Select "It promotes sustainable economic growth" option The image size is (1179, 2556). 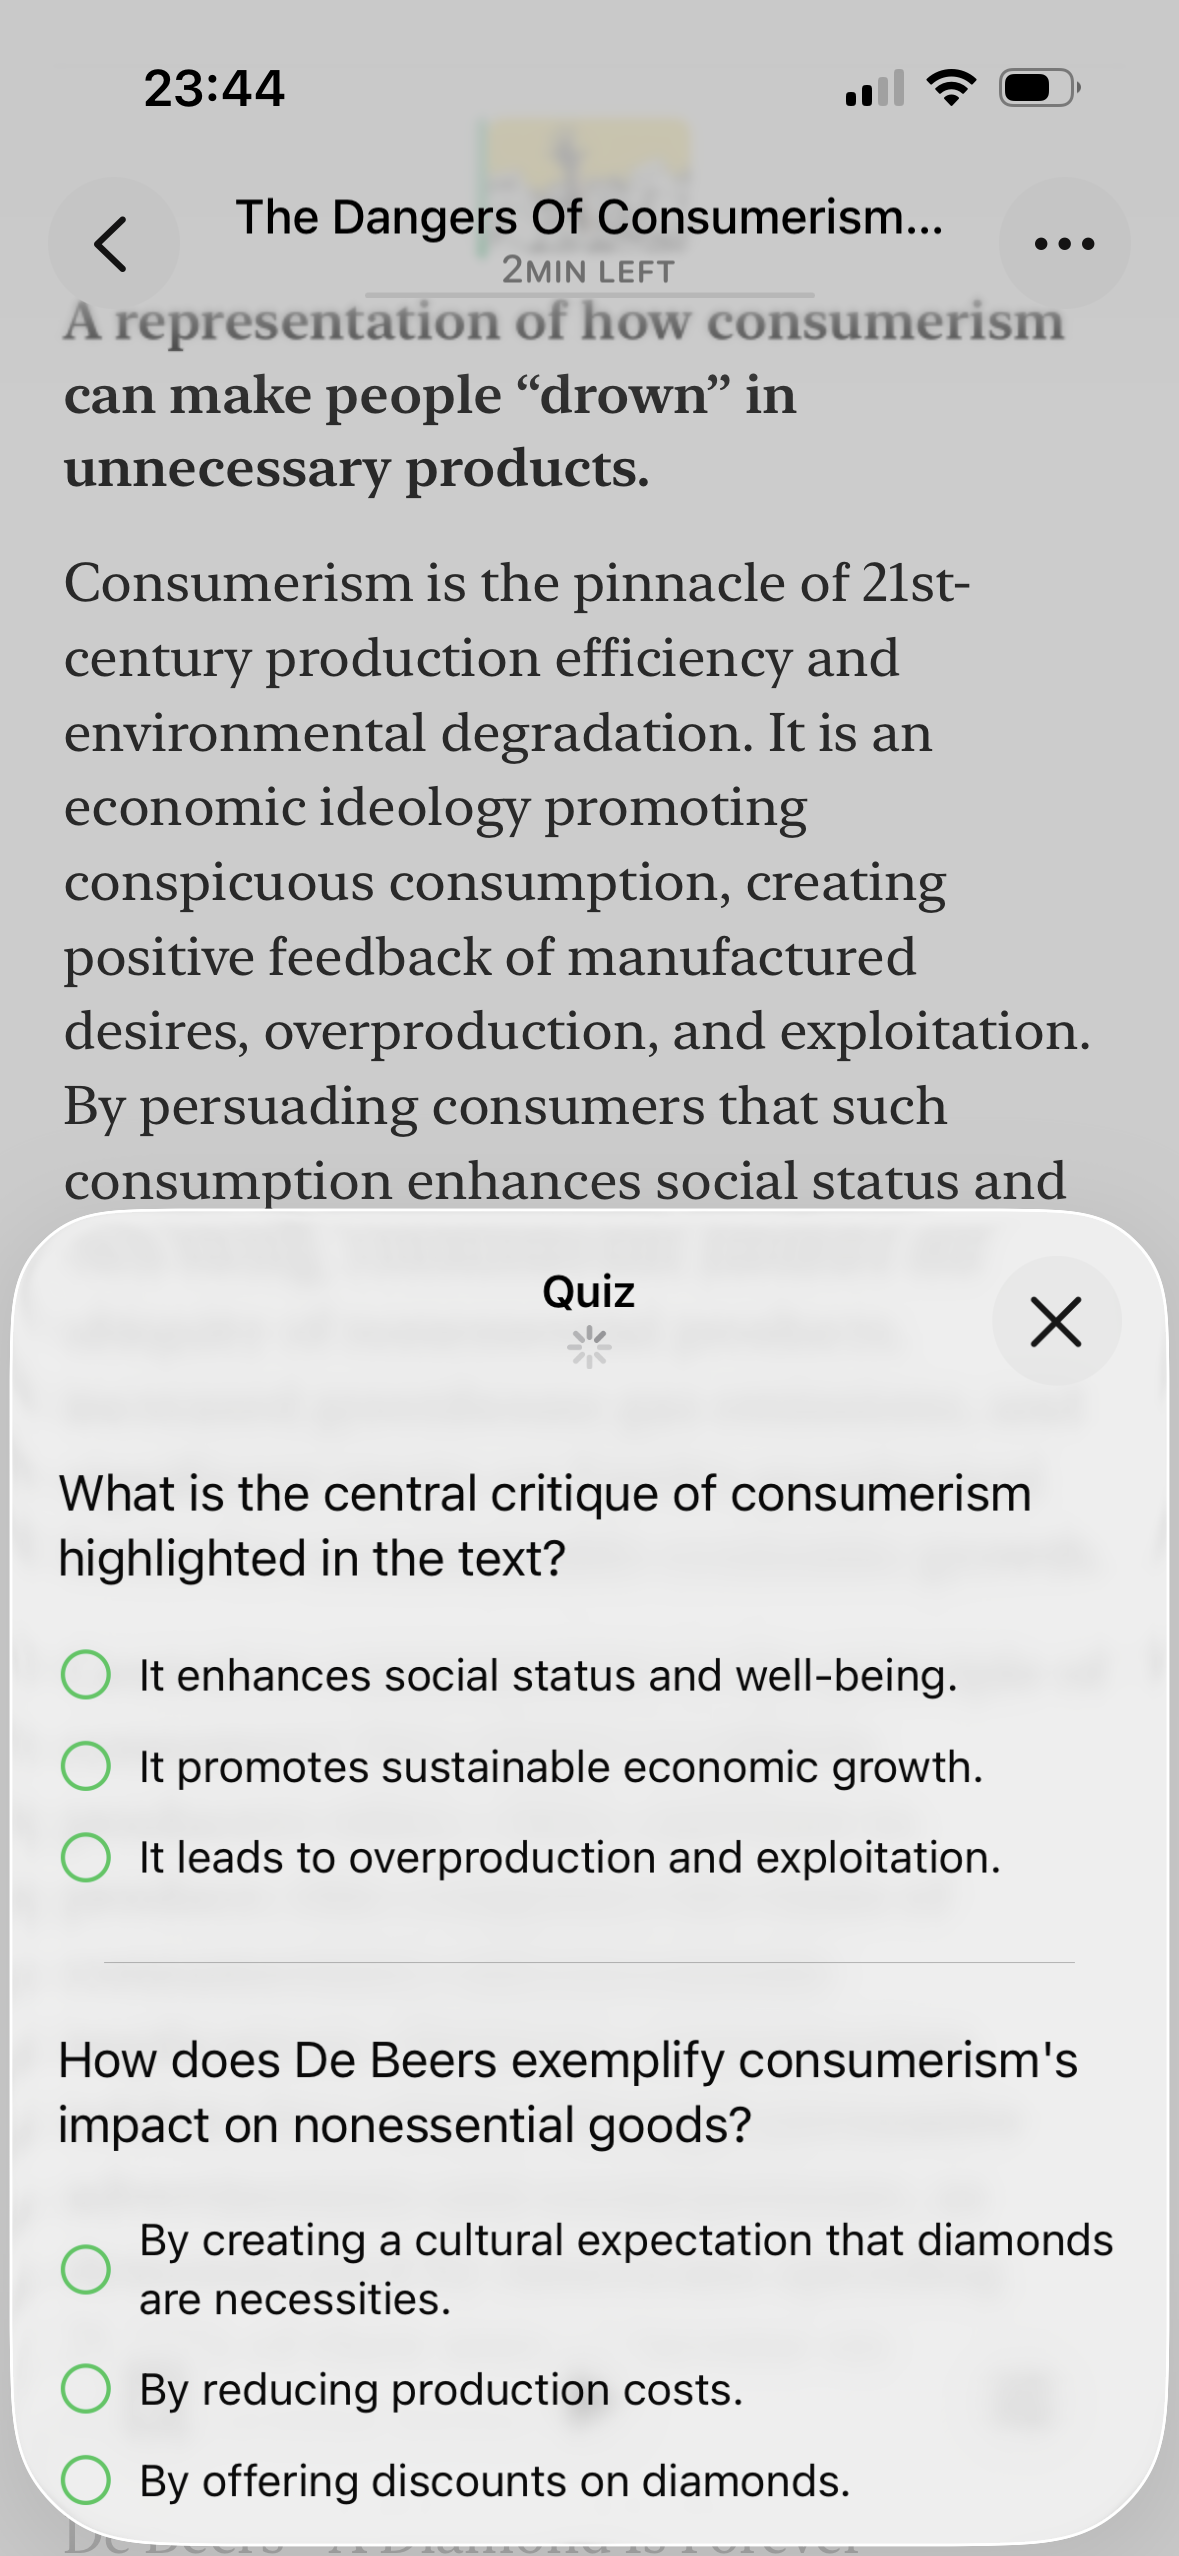pyautogui.click(x=522, y=1767)
